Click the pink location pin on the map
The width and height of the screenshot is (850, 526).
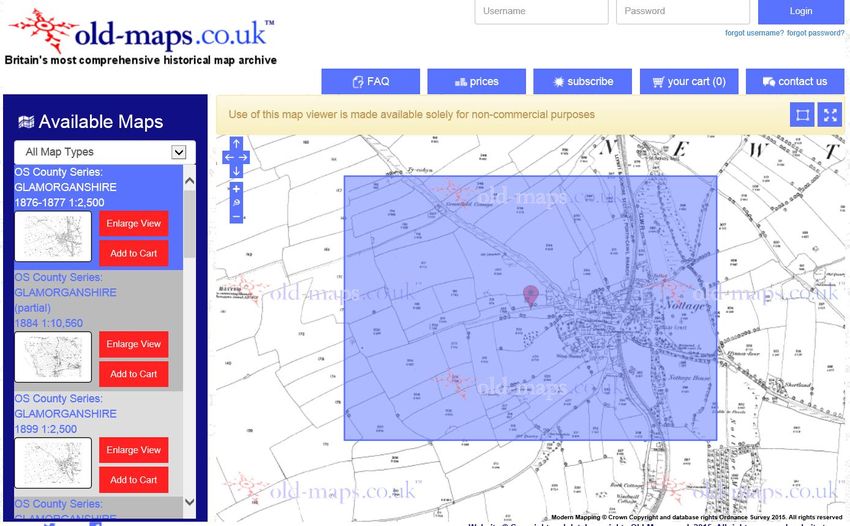[530, 295]
